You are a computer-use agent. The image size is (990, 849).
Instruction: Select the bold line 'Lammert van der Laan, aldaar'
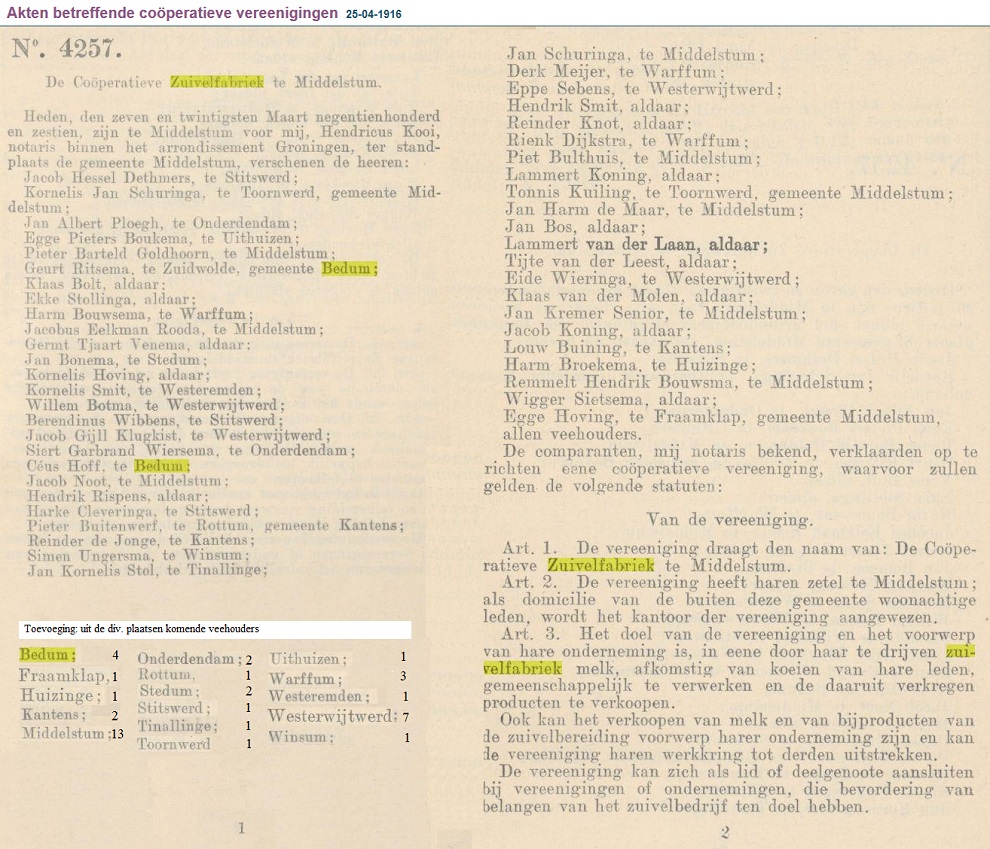click(x=636, y=244)
